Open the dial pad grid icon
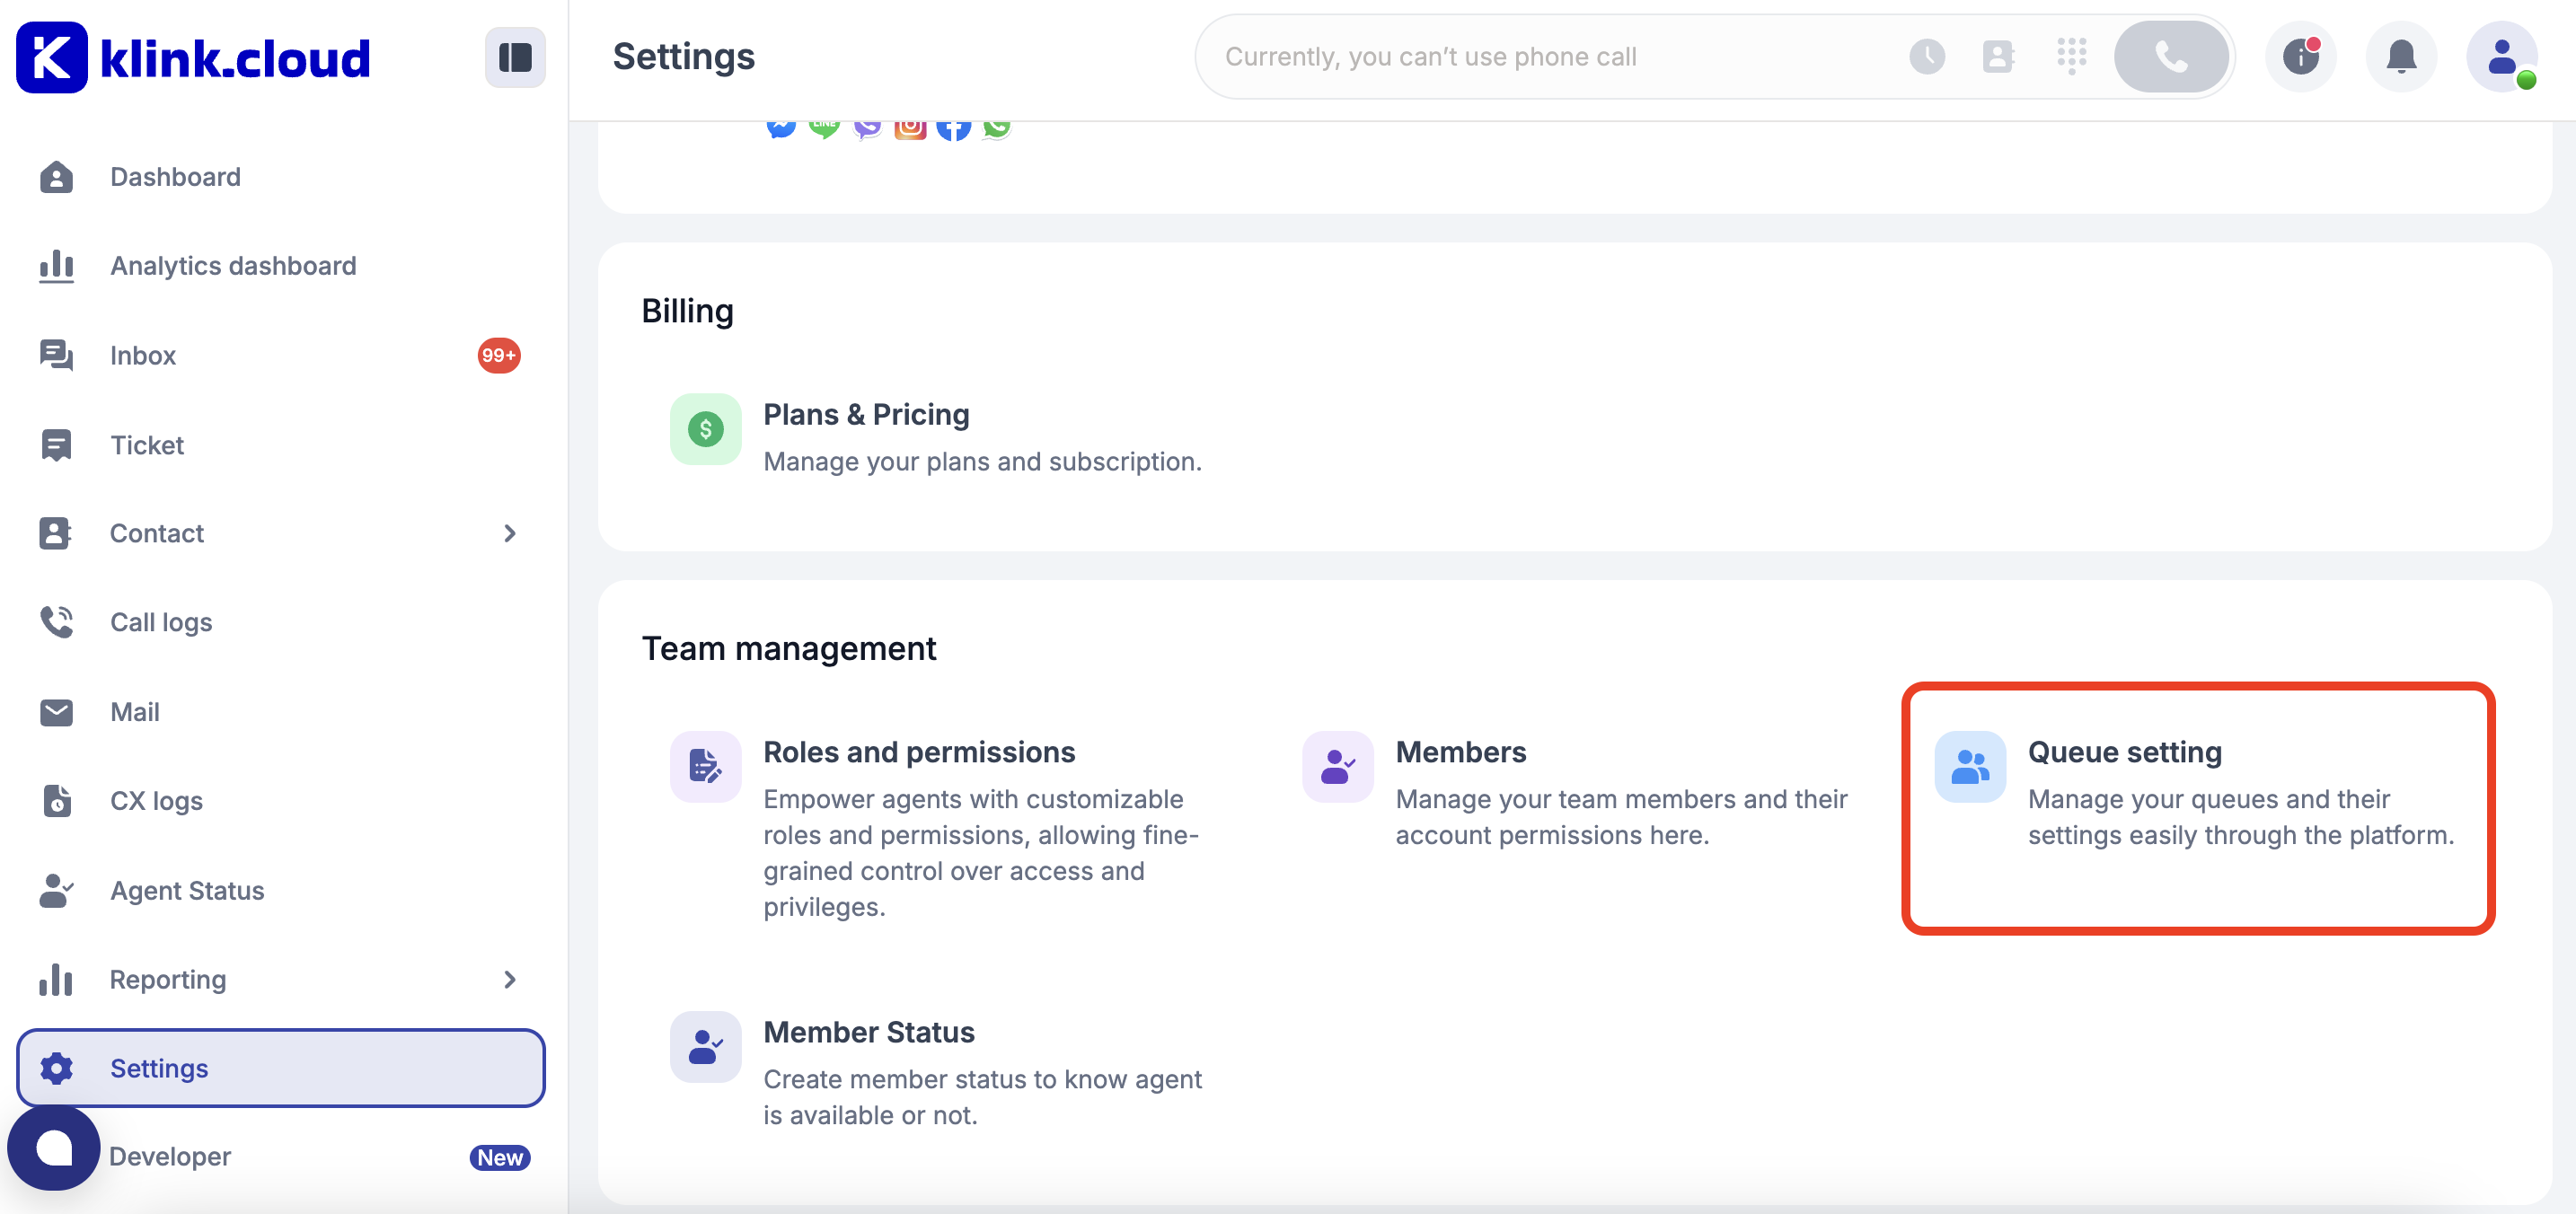 [2071, 57]
